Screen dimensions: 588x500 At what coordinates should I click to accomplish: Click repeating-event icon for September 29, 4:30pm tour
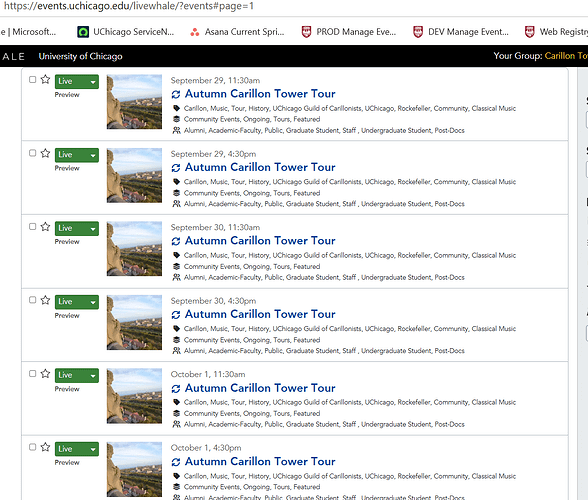coord(176,168)
